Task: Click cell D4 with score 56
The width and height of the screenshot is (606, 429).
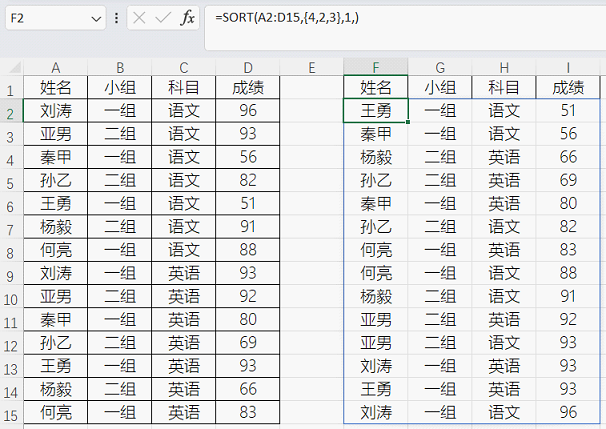Action: coord(248,157)
